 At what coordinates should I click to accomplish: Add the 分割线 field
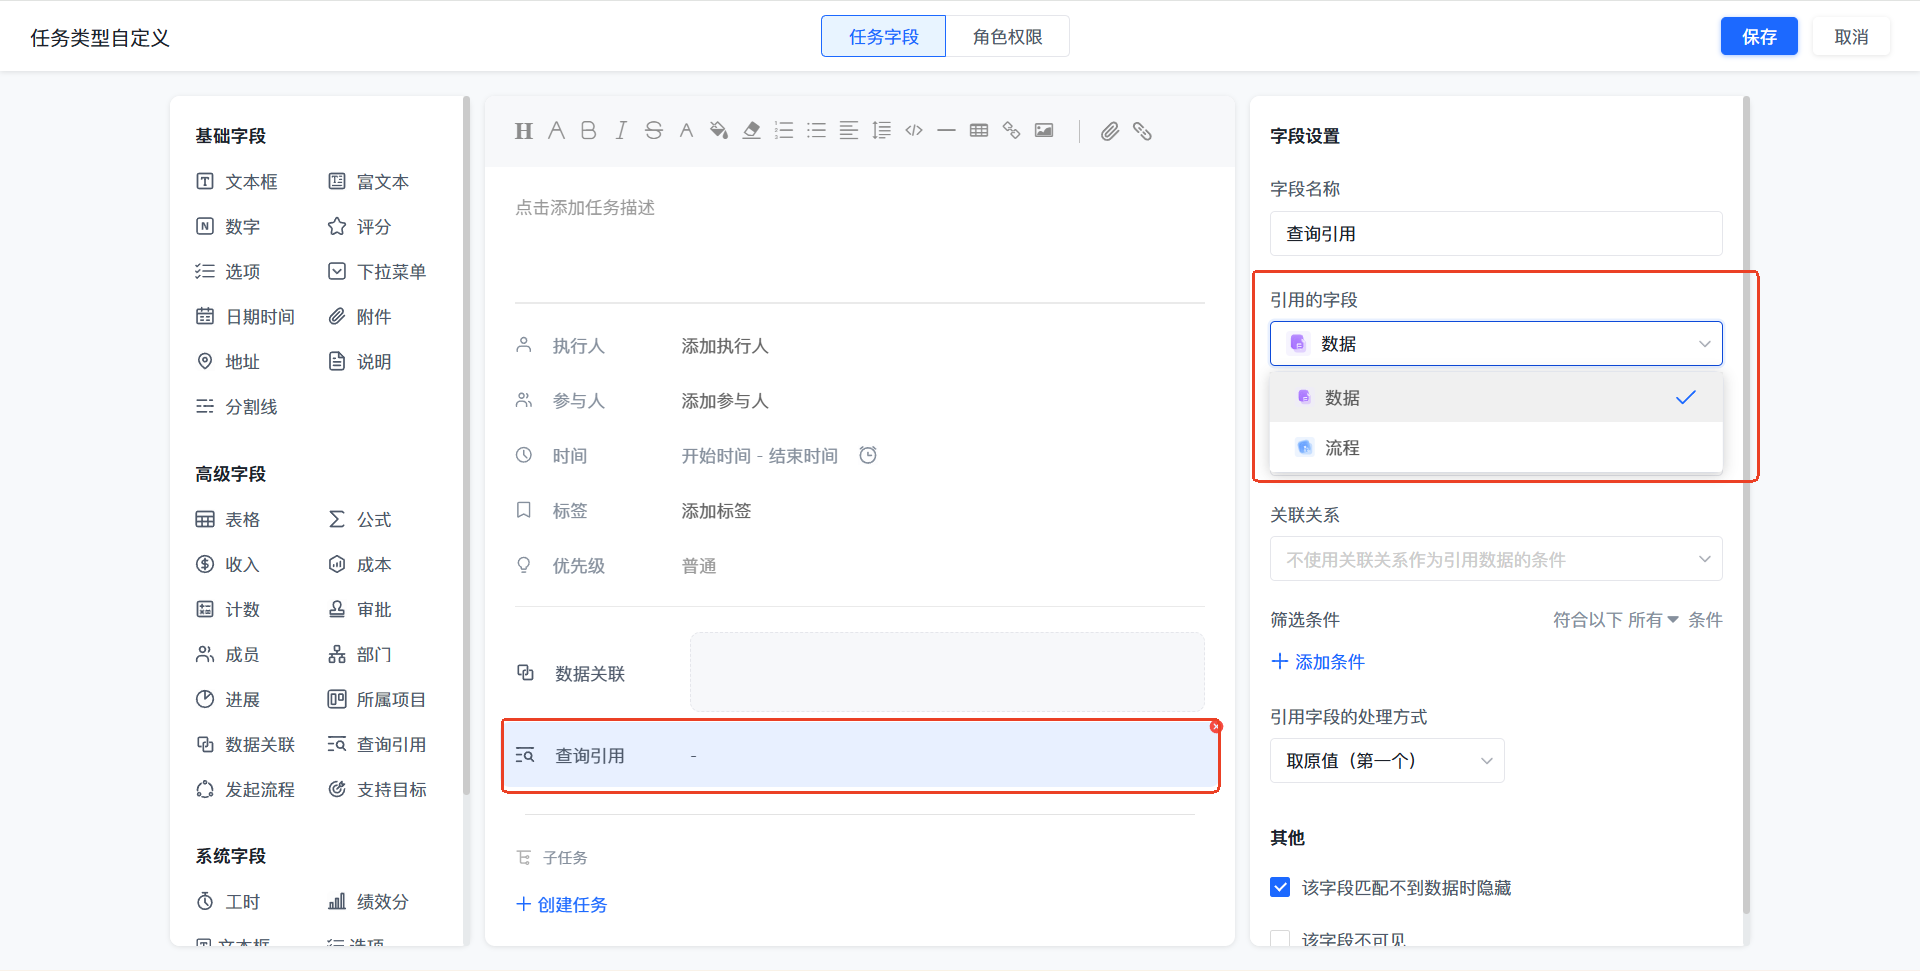pos(237,407)
